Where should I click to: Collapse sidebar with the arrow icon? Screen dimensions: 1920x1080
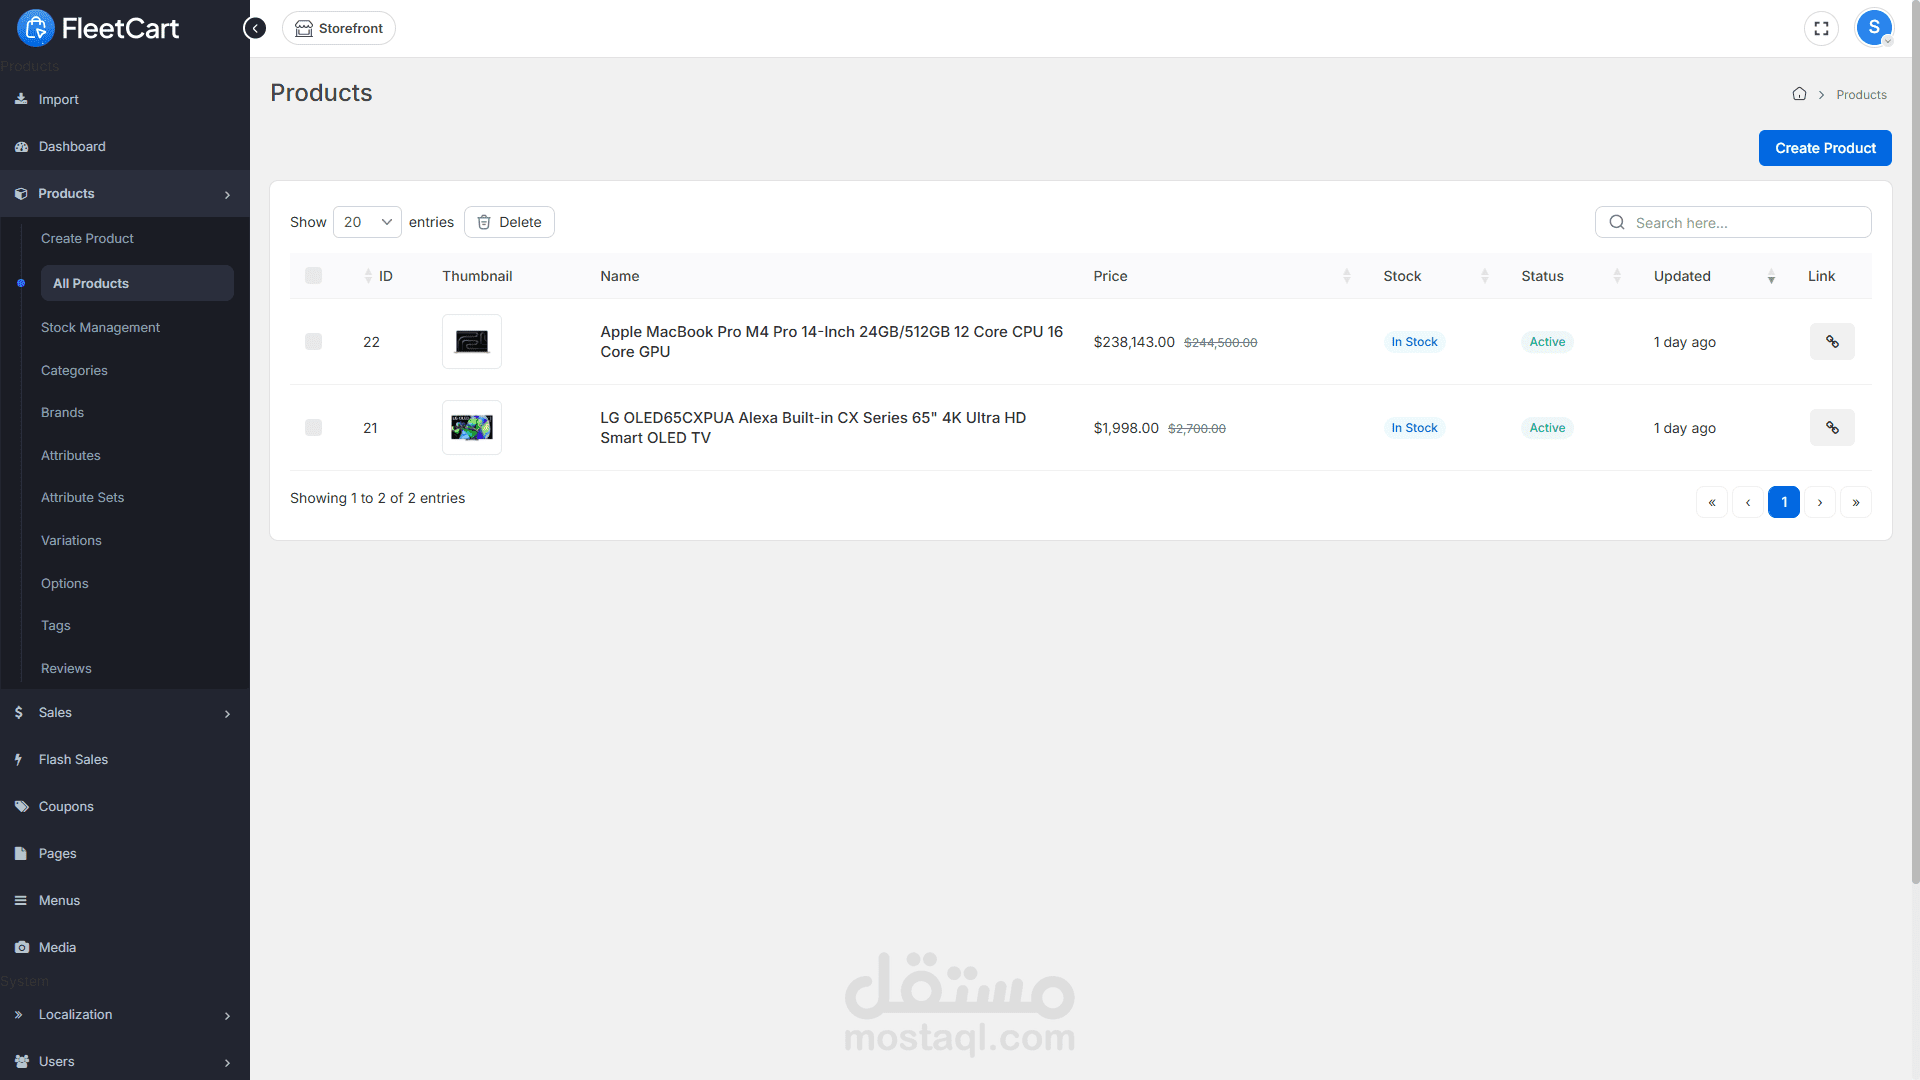[255, 28]
